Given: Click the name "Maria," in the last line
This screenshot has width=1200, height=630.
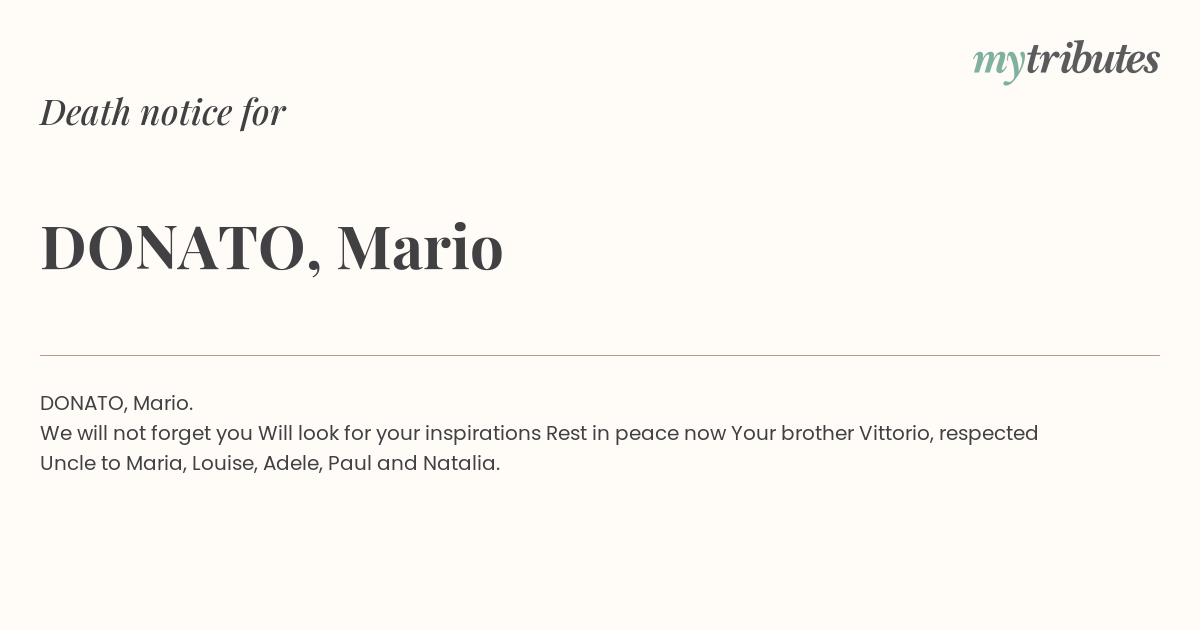Looking at the screenshot, I should 156,464.
